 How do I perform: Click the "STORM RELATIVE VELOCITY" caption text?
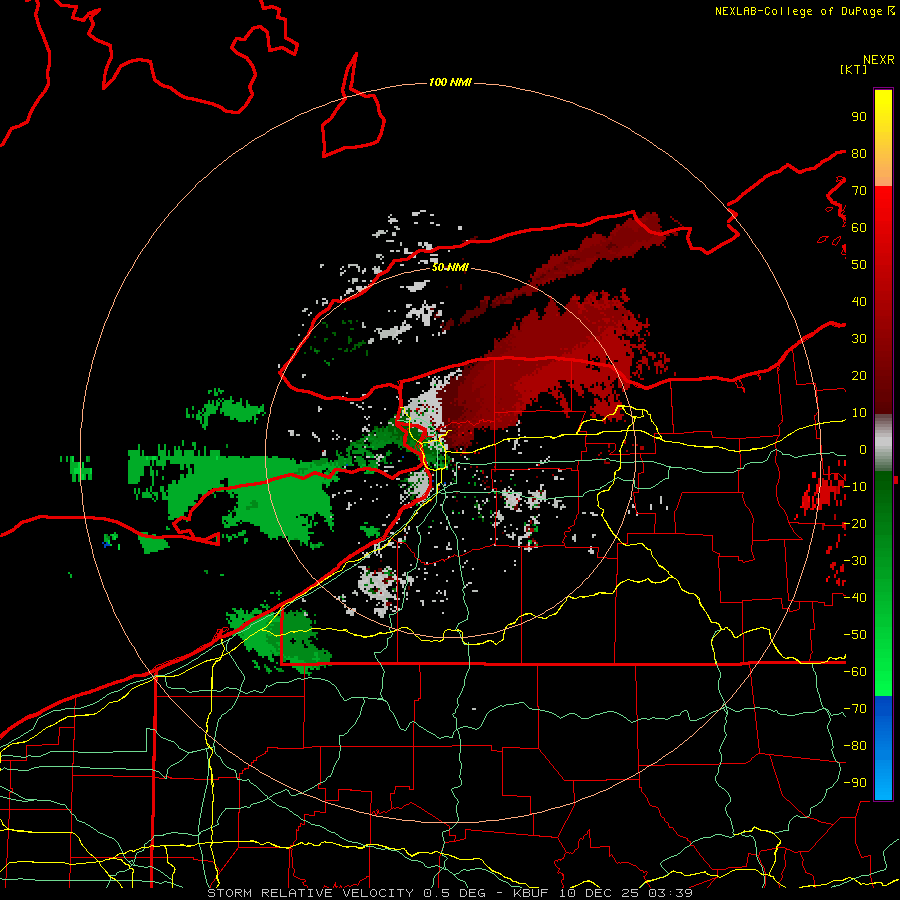310,893
